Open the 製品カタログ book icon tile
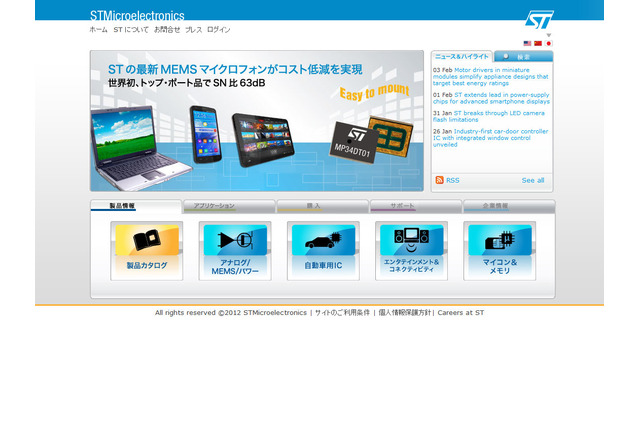 pyautogui.click(x=147, y=251)
